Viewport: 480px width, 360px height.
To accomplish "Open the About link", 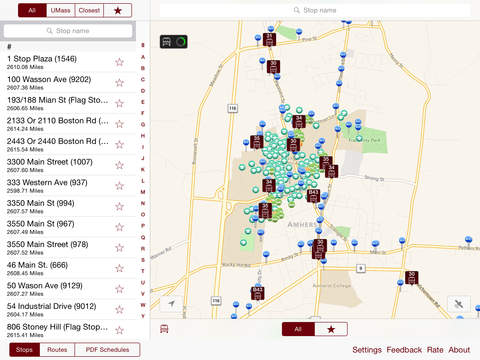I will 459,350.
